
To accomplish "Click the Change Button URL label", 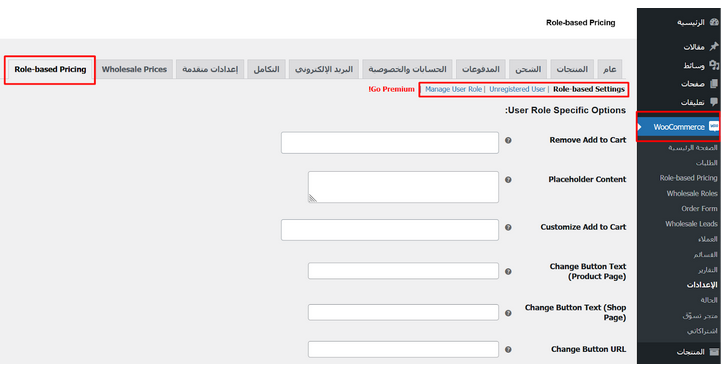I will pos(588,349).
